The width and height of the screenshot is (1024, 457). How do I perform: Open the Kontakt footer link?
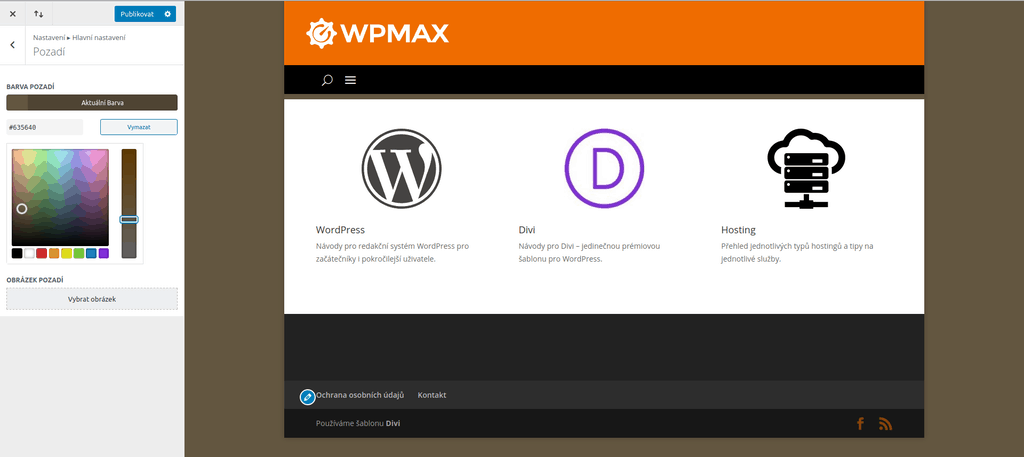point(432,395)
